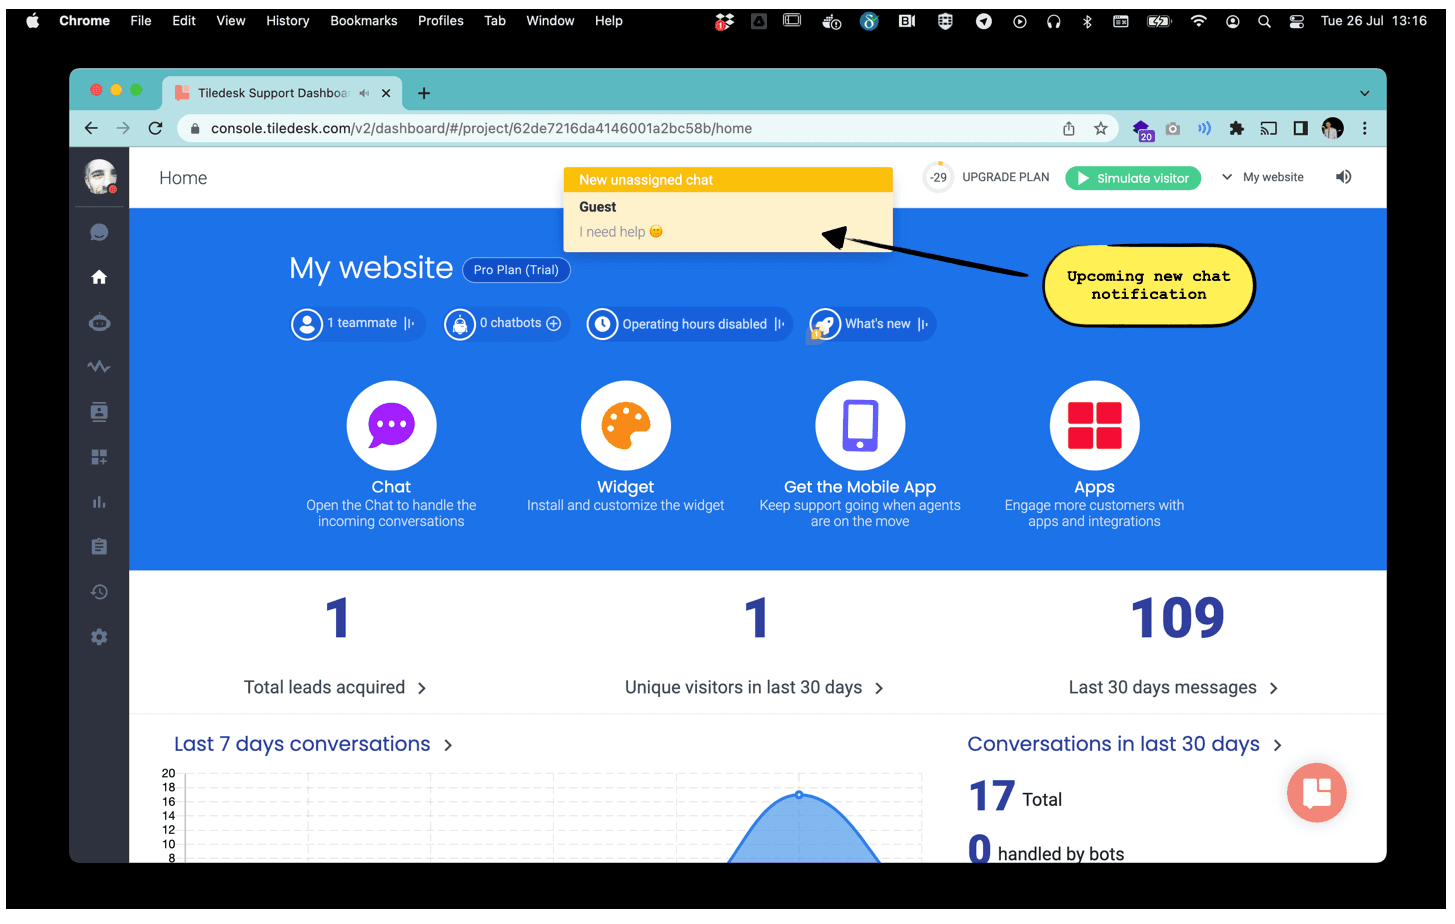This screenshot has height=924, width=1455.
Task: Open the Bookmarks menu
Action: 364,21
